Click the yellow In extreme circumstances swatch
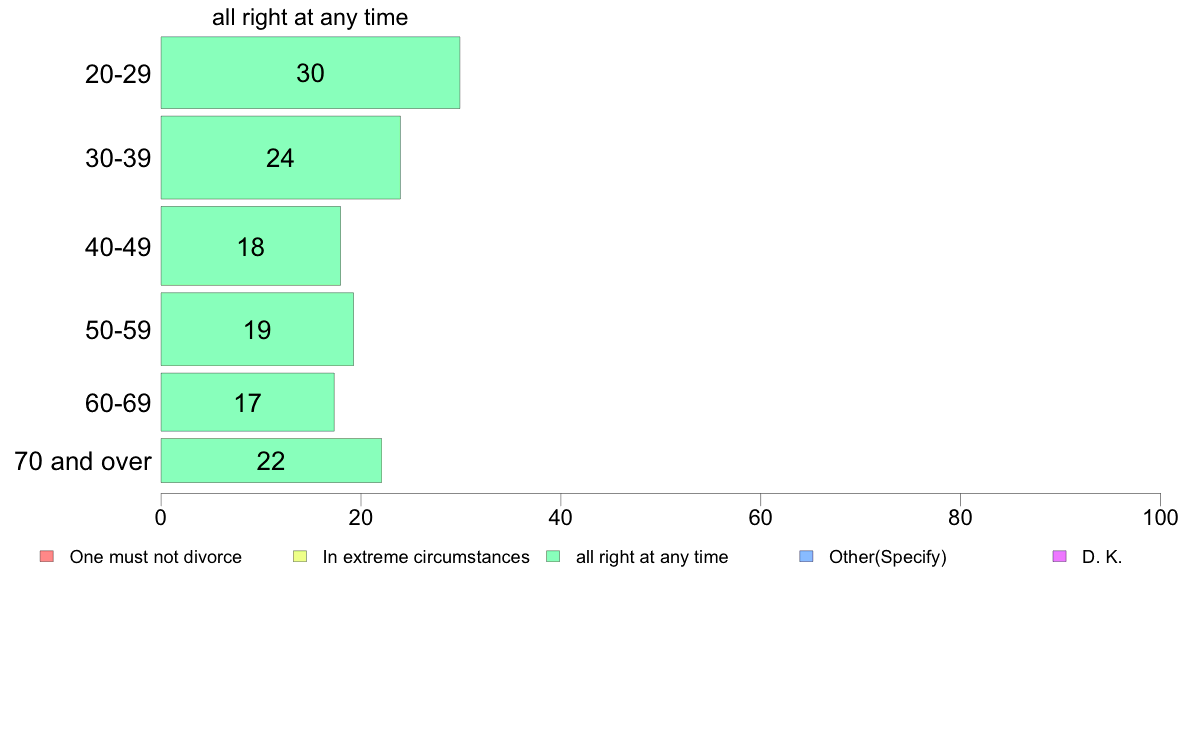The image size is (1188, 736). point(300,556)
